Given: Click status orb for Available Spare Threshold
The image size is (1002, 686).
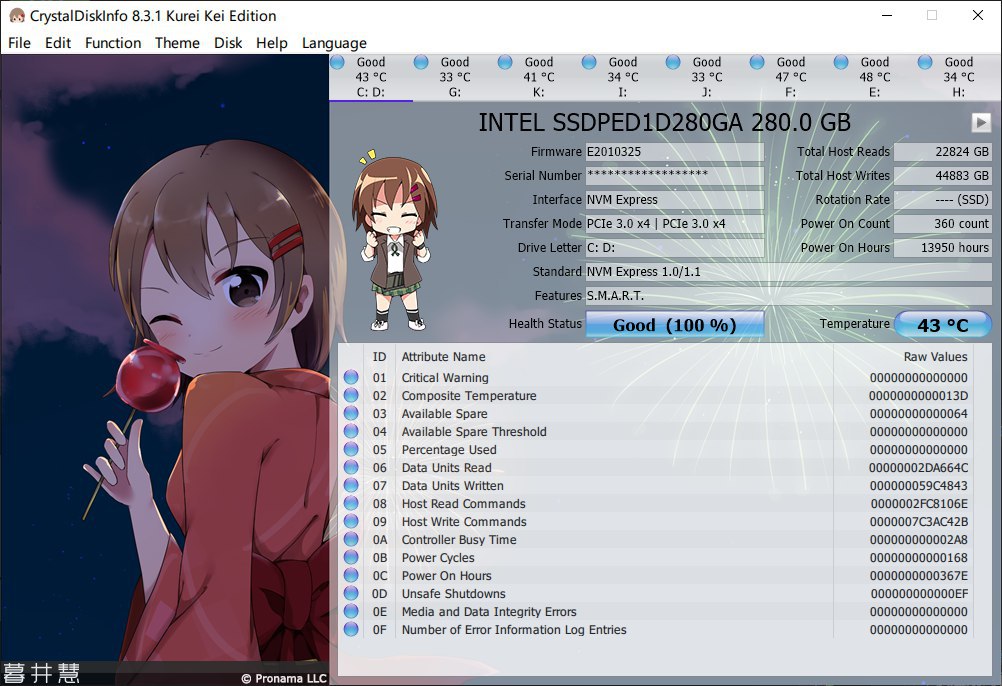Looking at the screenshot, I should [x=351, y=431].
